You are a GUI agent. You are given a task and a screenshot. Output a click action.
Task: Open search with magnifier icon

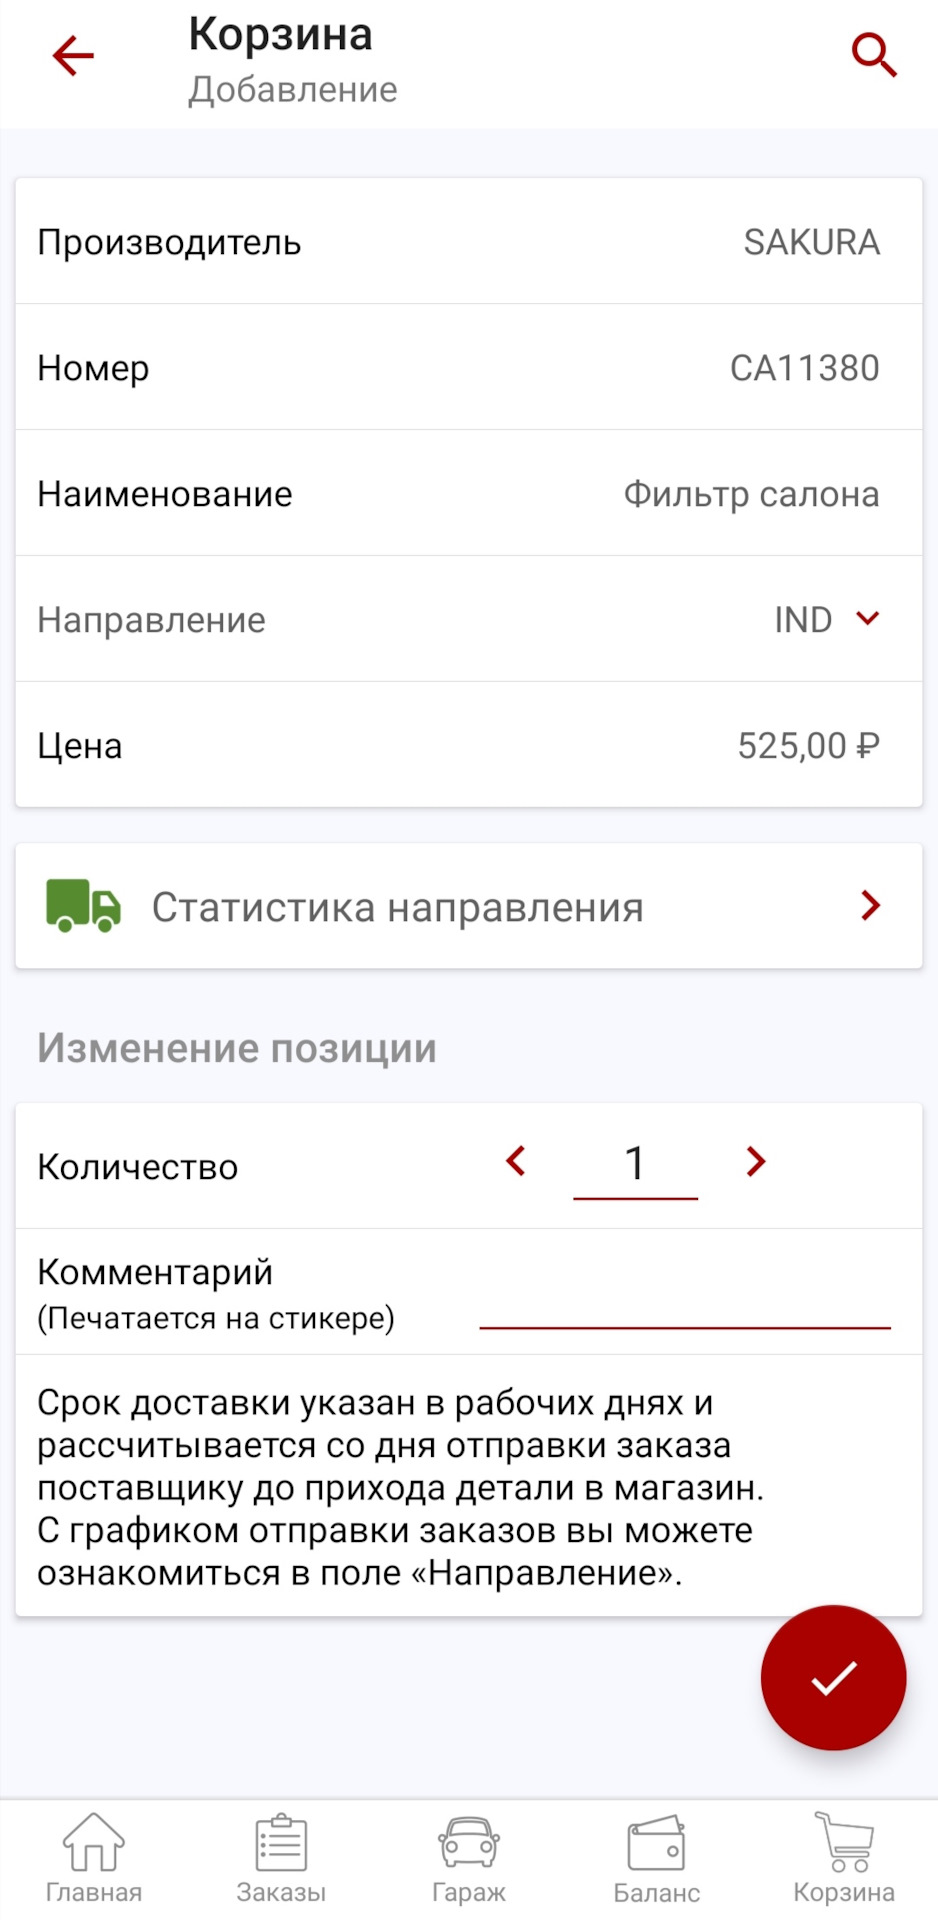click(873, 55)
